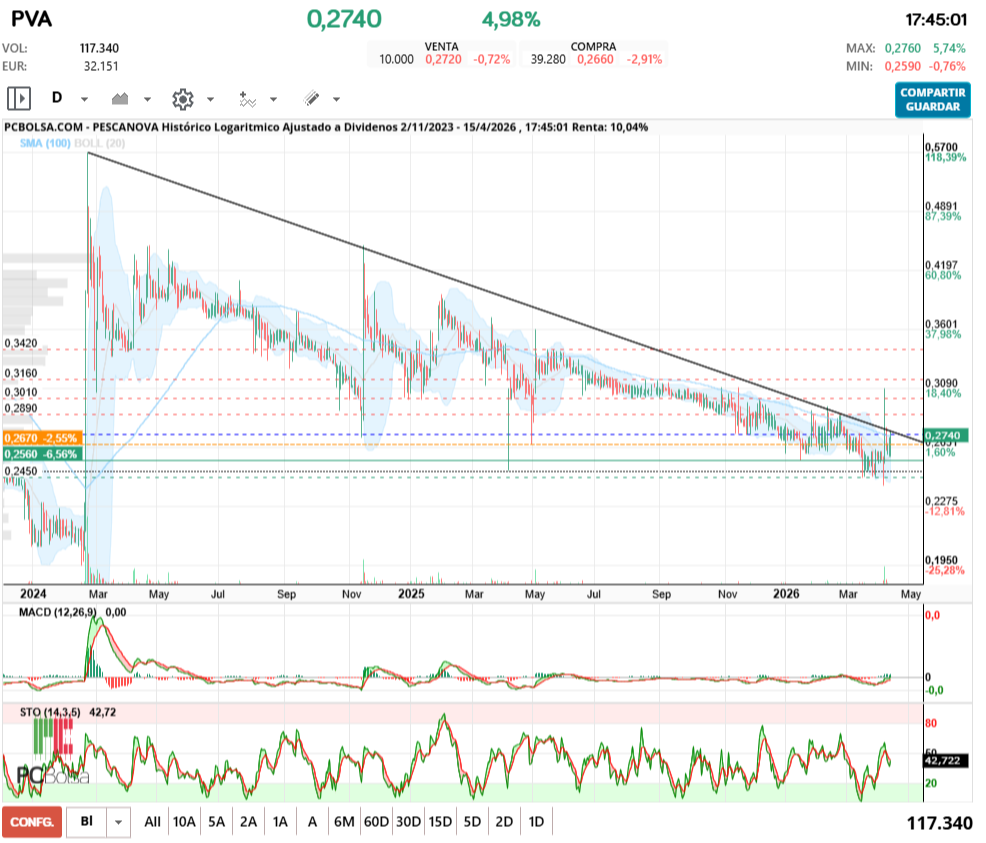Click the 0,3010 level label
986x843 pixels.
coord(21,392)
